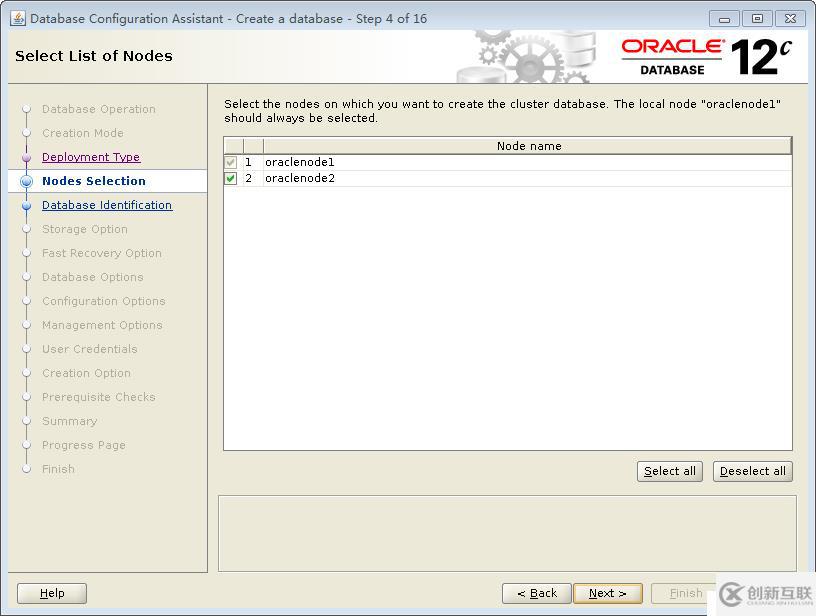Toggle the oraclenode2 checkbox
The width and height of the screenshot is (816, 616).
[x=231, y=178]
